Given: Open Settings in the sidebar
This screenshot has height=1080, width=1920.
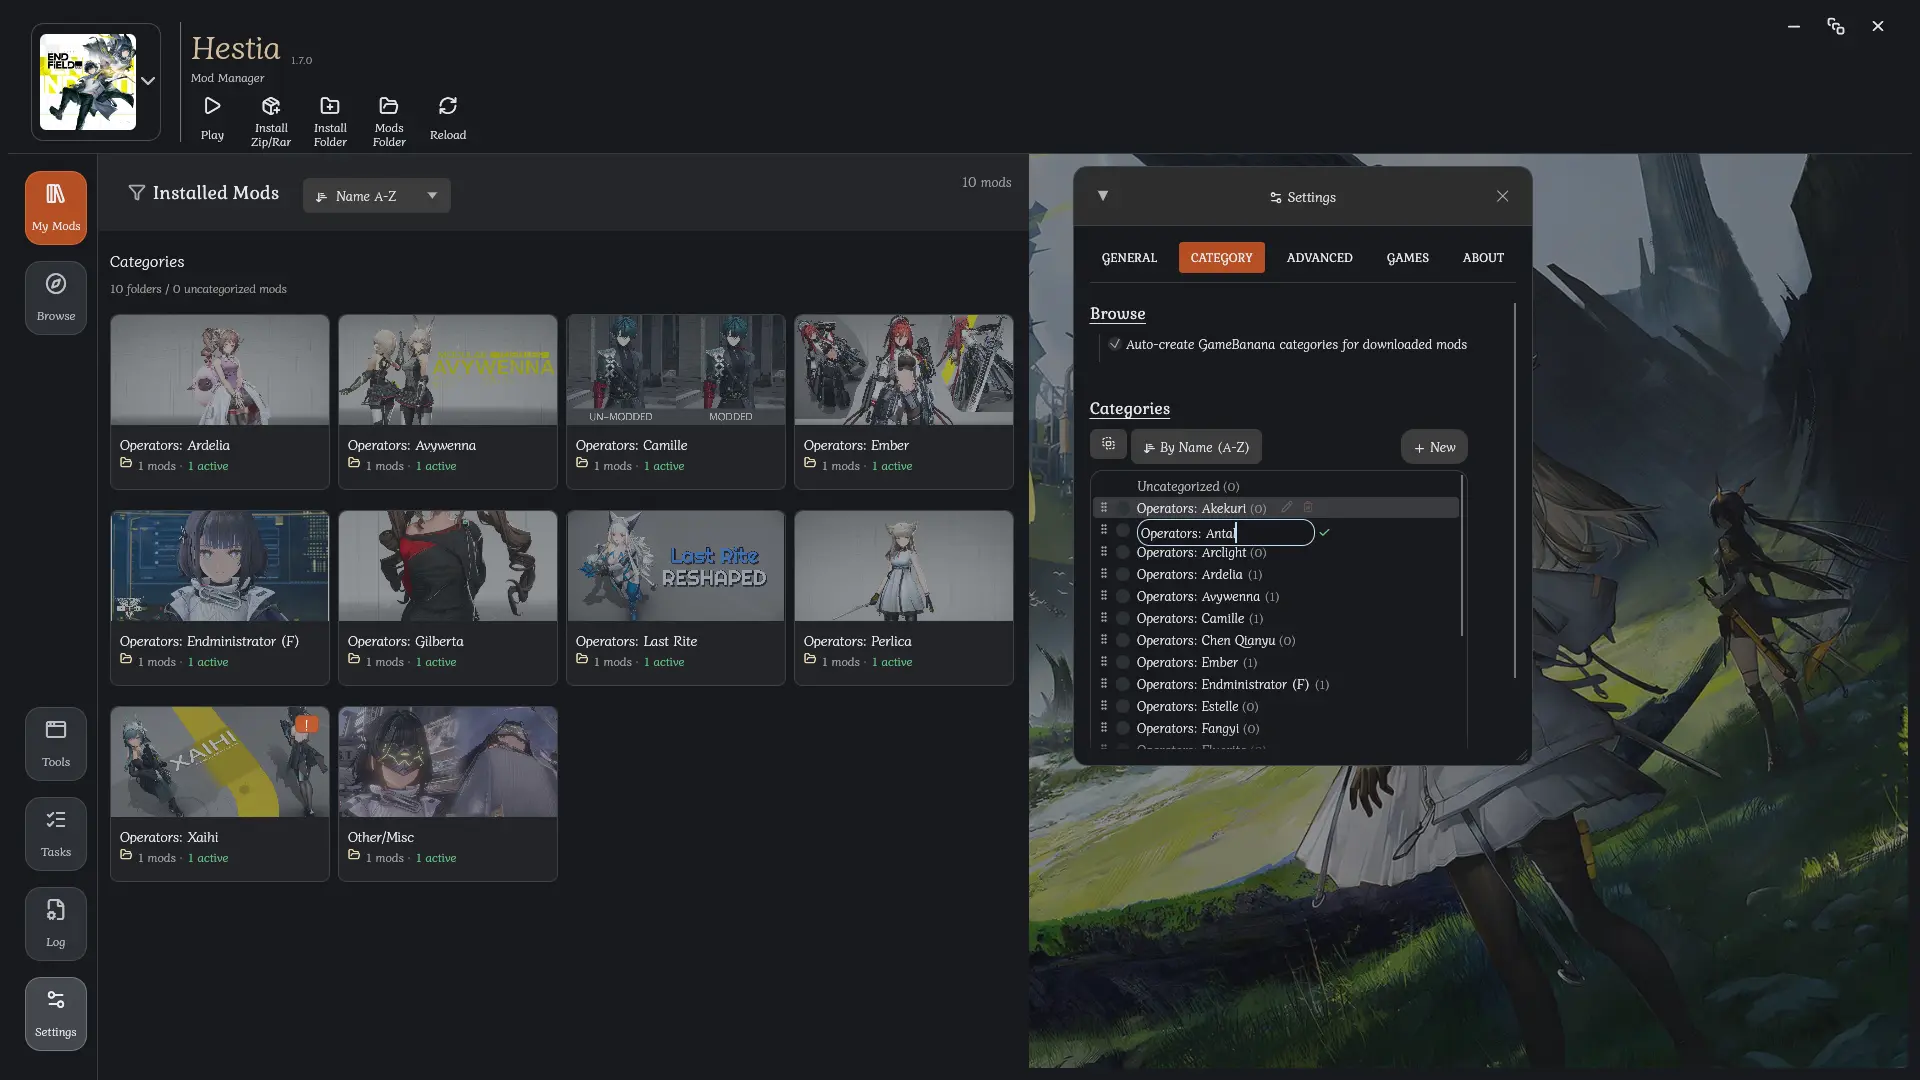Looking at the screenshot, I should pos(56,1014).
